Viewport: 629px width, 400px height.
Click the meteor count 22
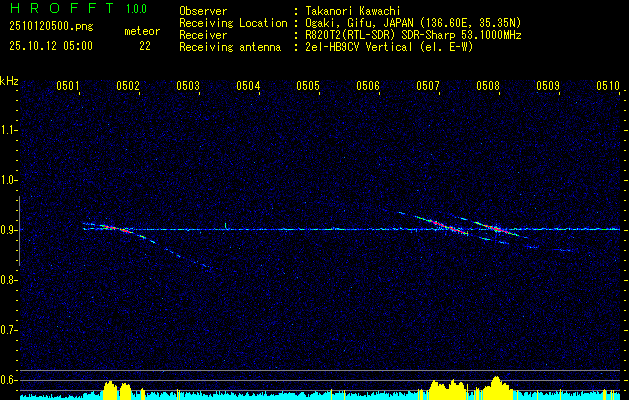coord(145,46)
